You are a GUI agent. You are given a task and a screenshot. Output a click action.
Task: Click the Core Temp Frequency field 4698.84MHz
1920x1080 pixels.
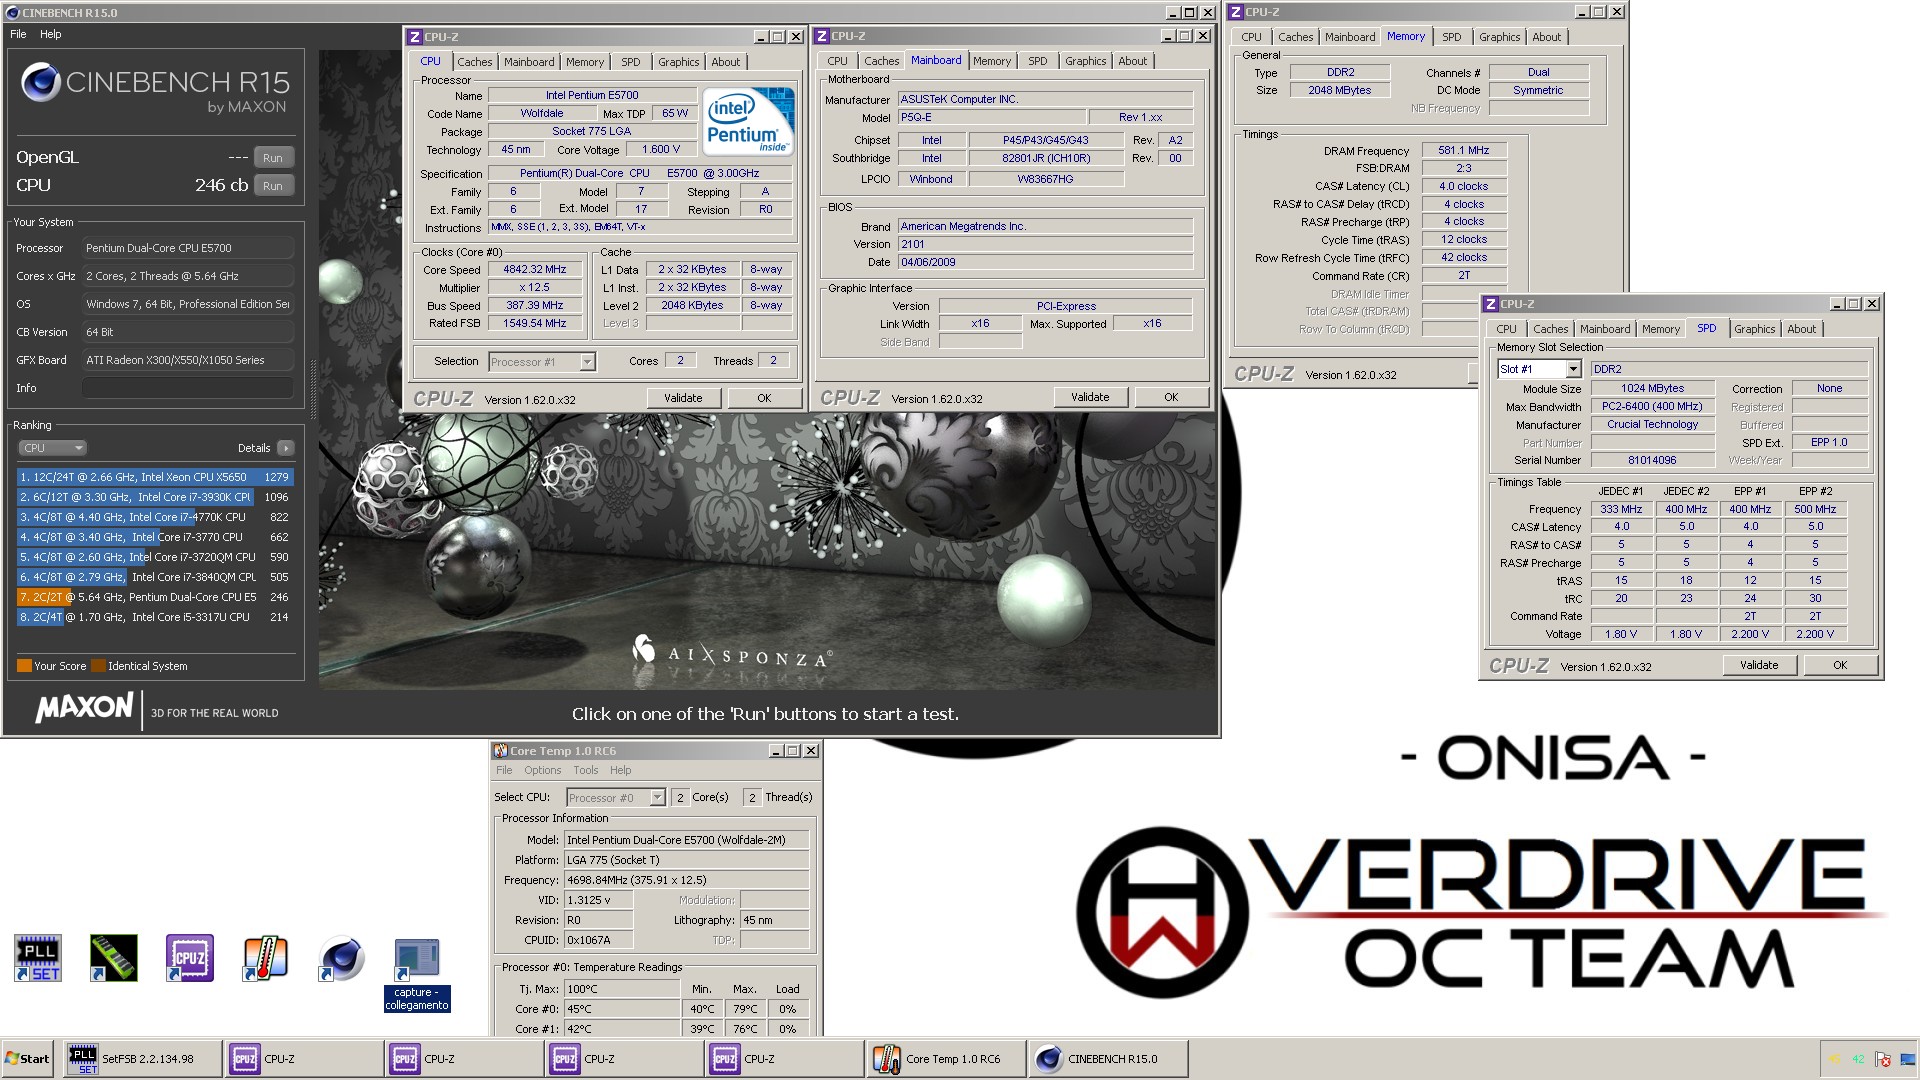pyautogui.click(x=687, y=880)
